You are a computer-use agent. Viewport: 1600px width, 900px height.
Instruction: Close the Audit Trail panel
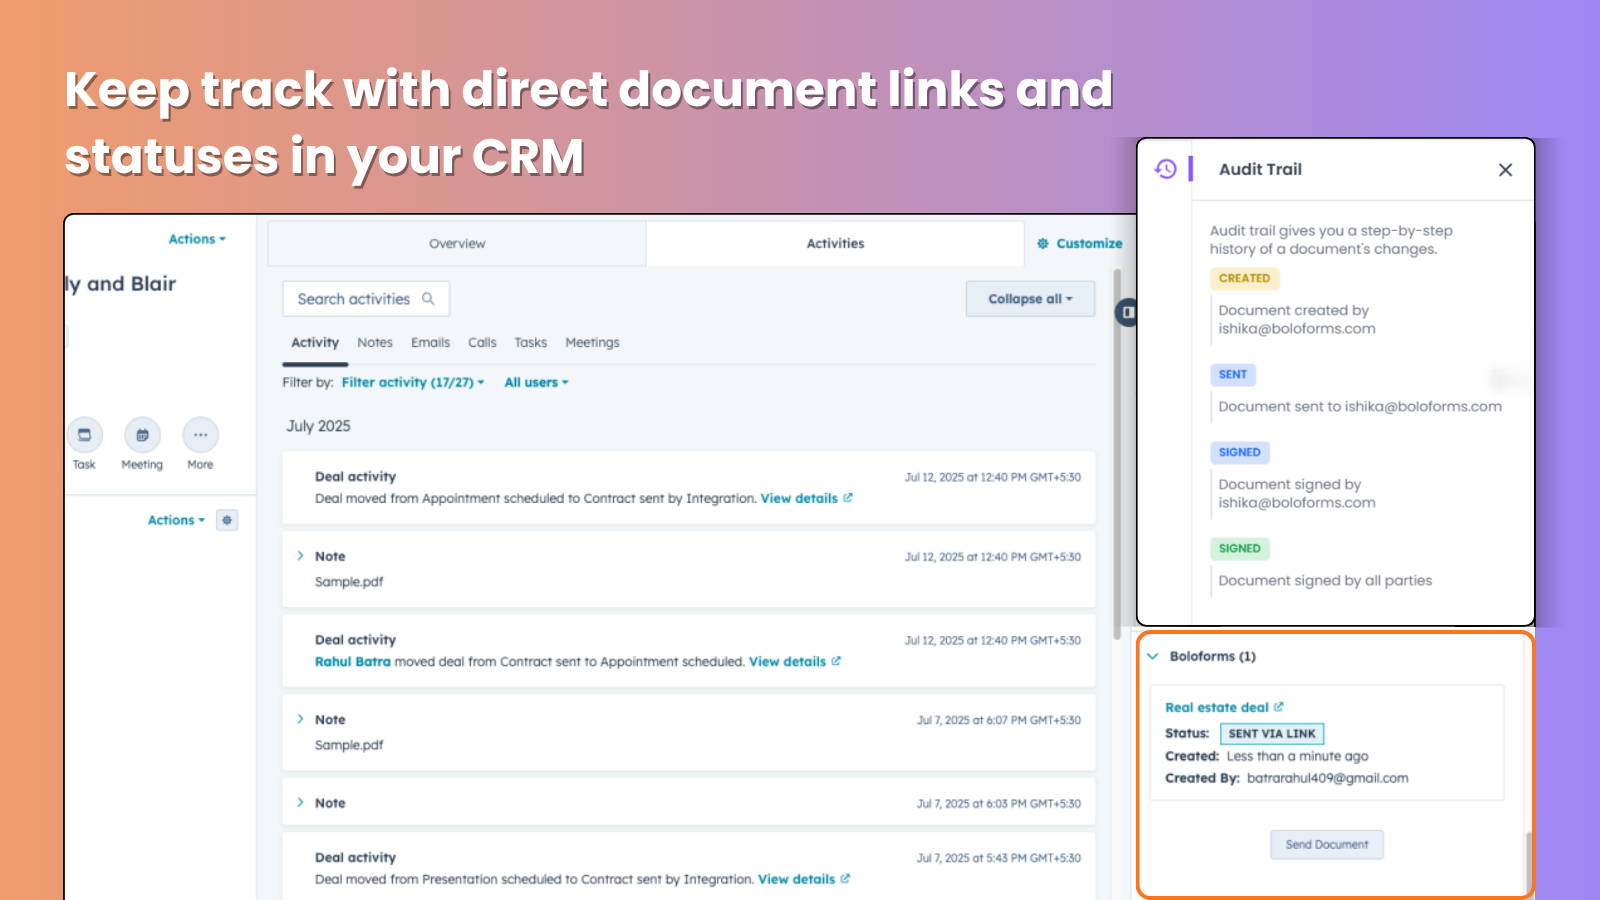1505,170
